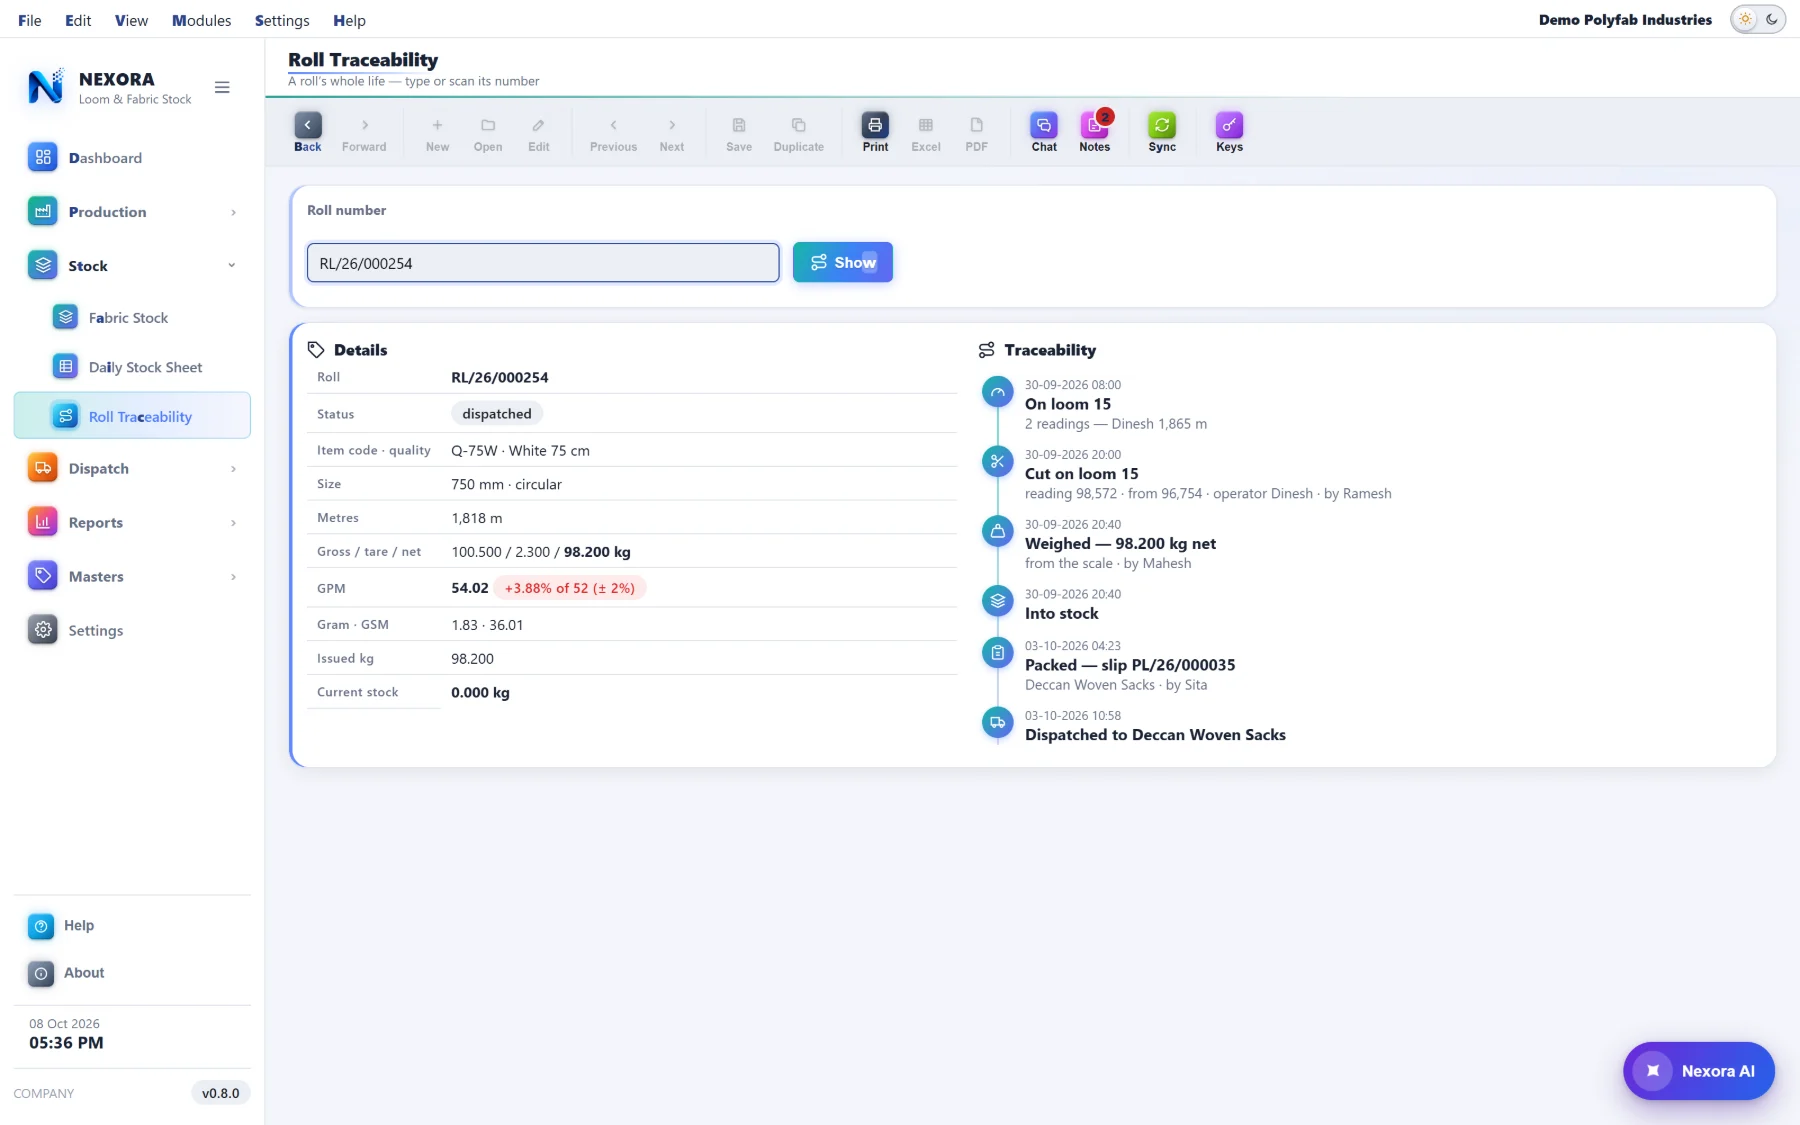Expand the Reports sidebar section

132,523
